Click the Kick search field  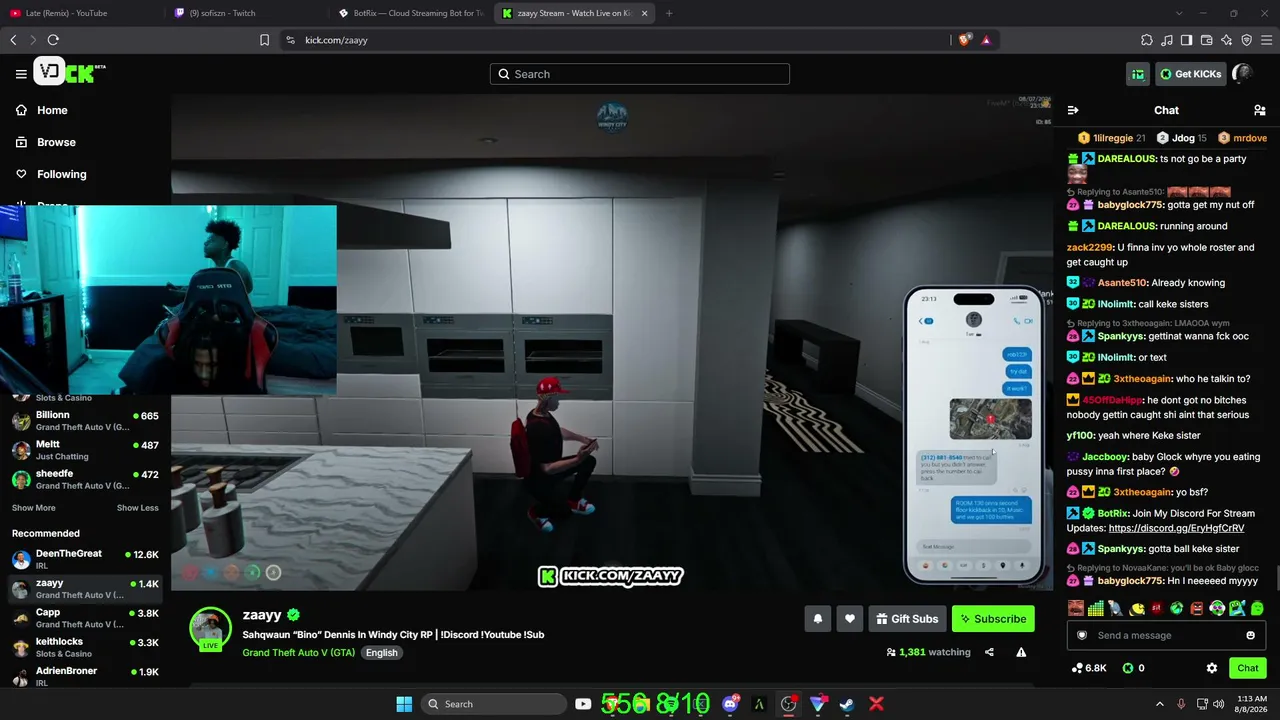pos(640,74)
